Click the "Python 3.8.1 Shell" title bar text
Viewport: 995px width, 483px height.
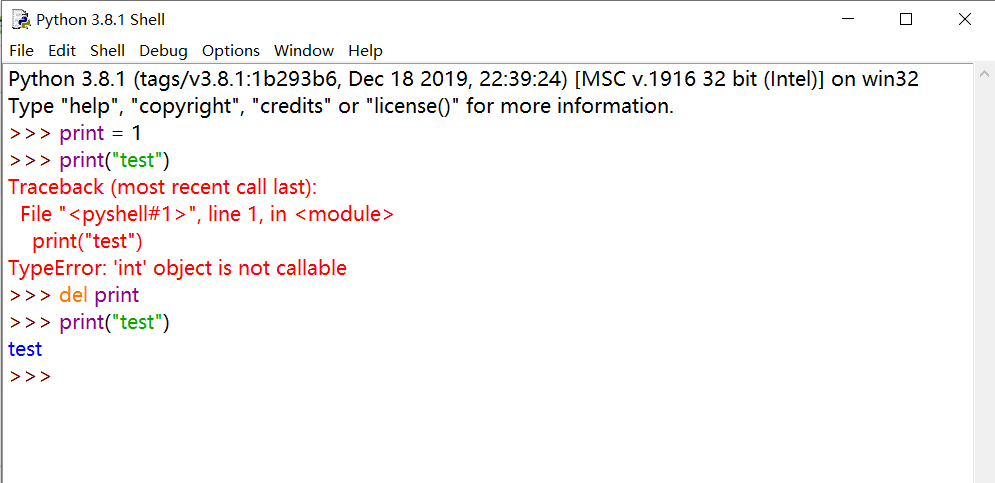(100, 20)
